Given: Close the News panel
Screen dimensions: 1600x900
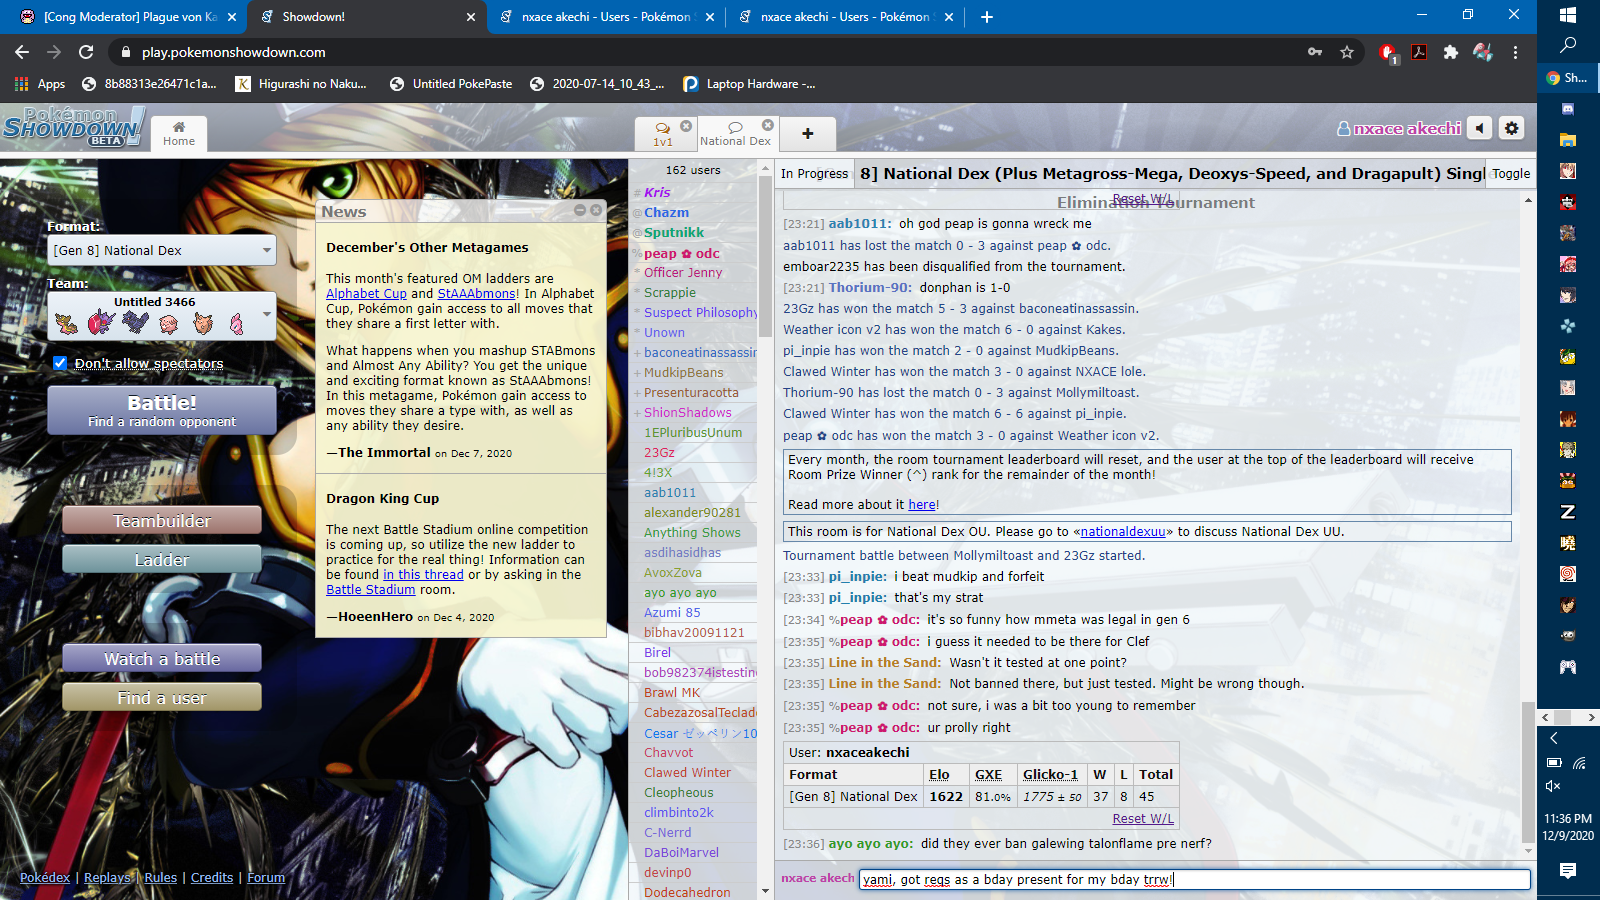Looking at the screenshot, I should coord(596,210).
